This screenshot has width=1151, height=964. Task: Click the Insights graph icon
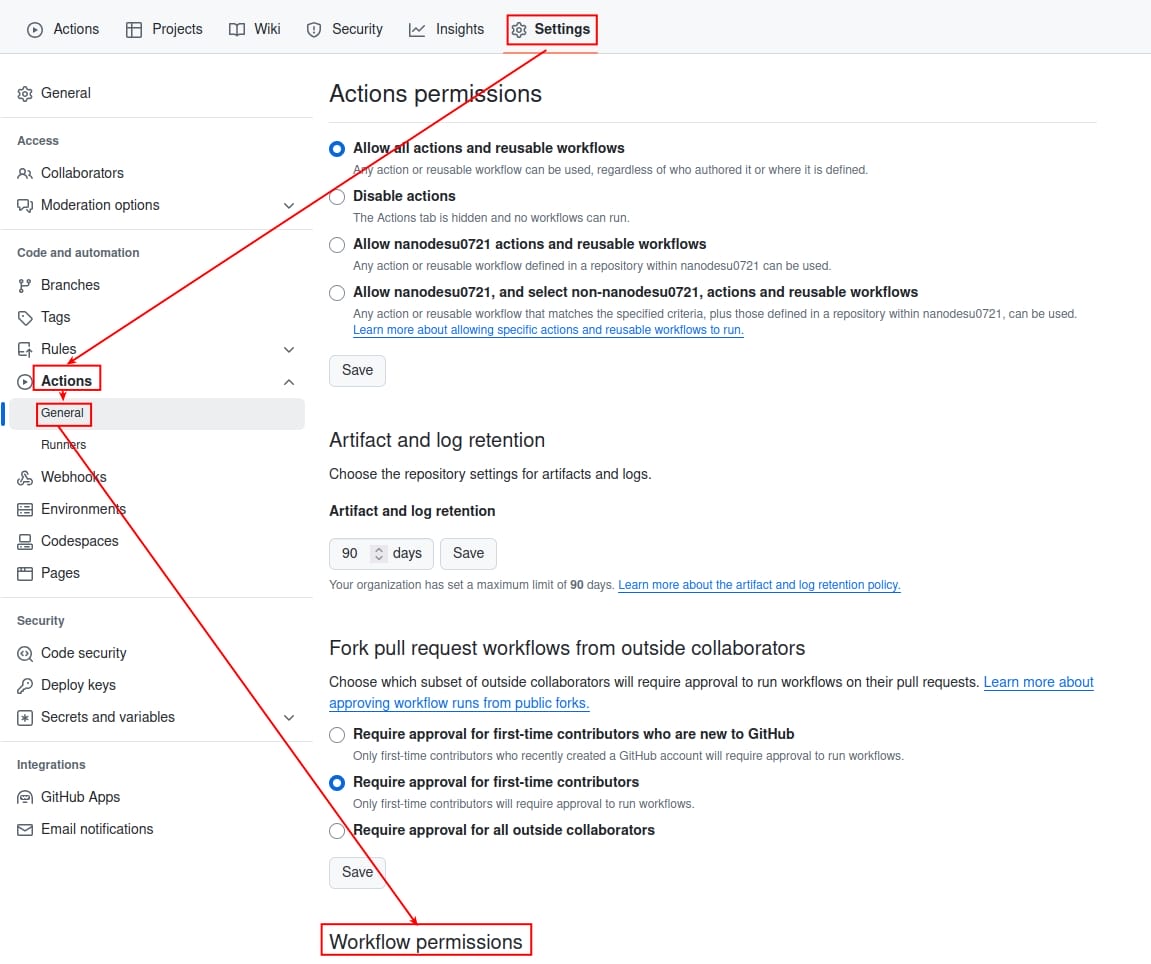(x=417, y=29)
